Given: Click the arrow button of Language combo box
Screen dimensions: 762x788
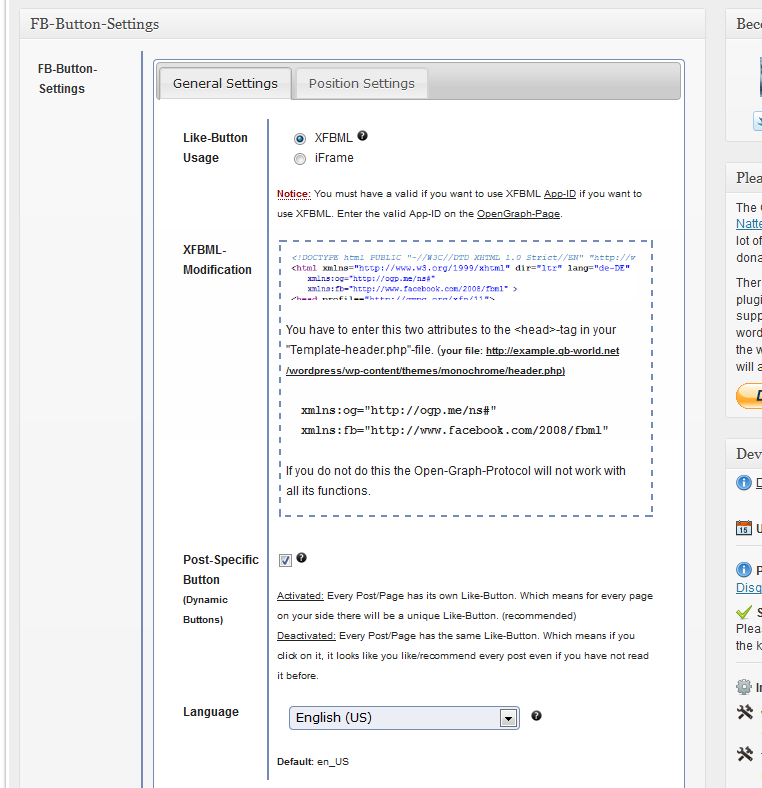Looking at the screenshot, I should [x=509, y=718].
